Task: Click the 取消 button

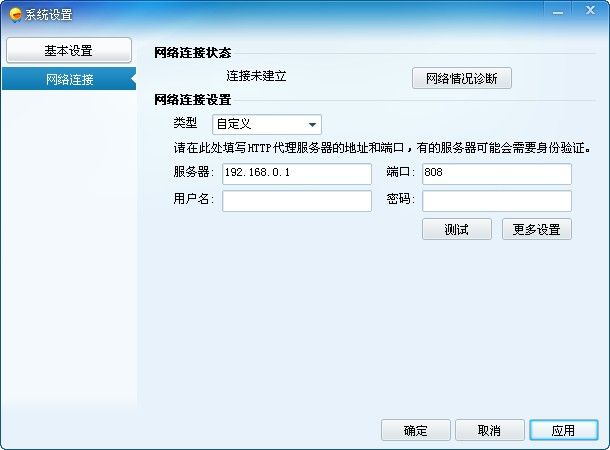Action: coord(489,430)
